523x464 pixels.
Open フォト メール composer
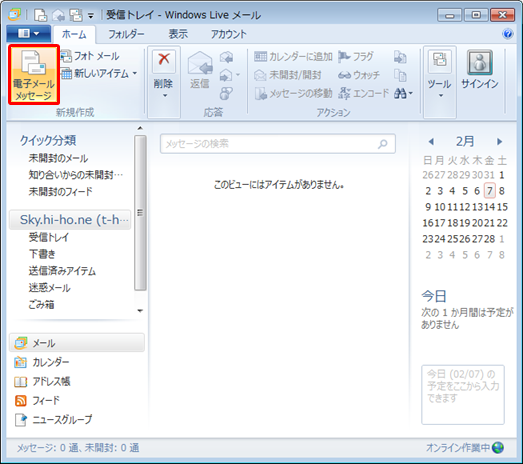click(x=90, y=56)
